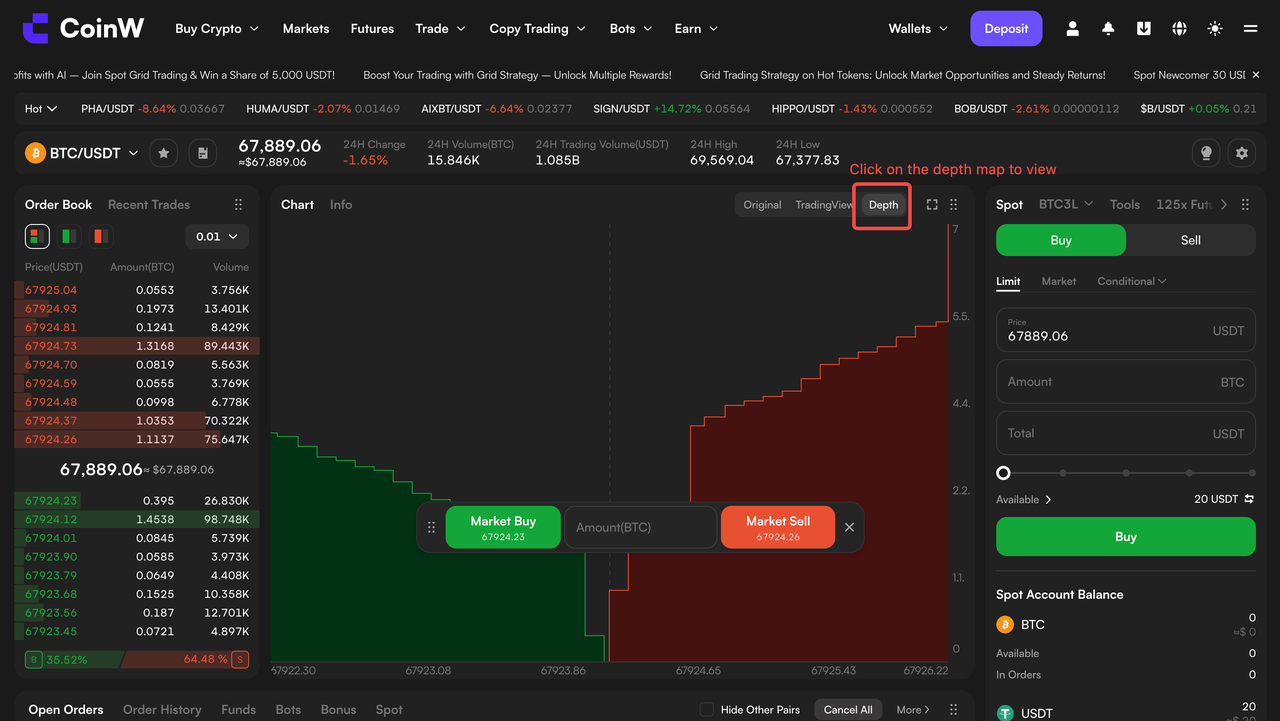This screenshot has height=721, width=1280.
Task: Select the Original chart view
Action: tap(762, 205)
